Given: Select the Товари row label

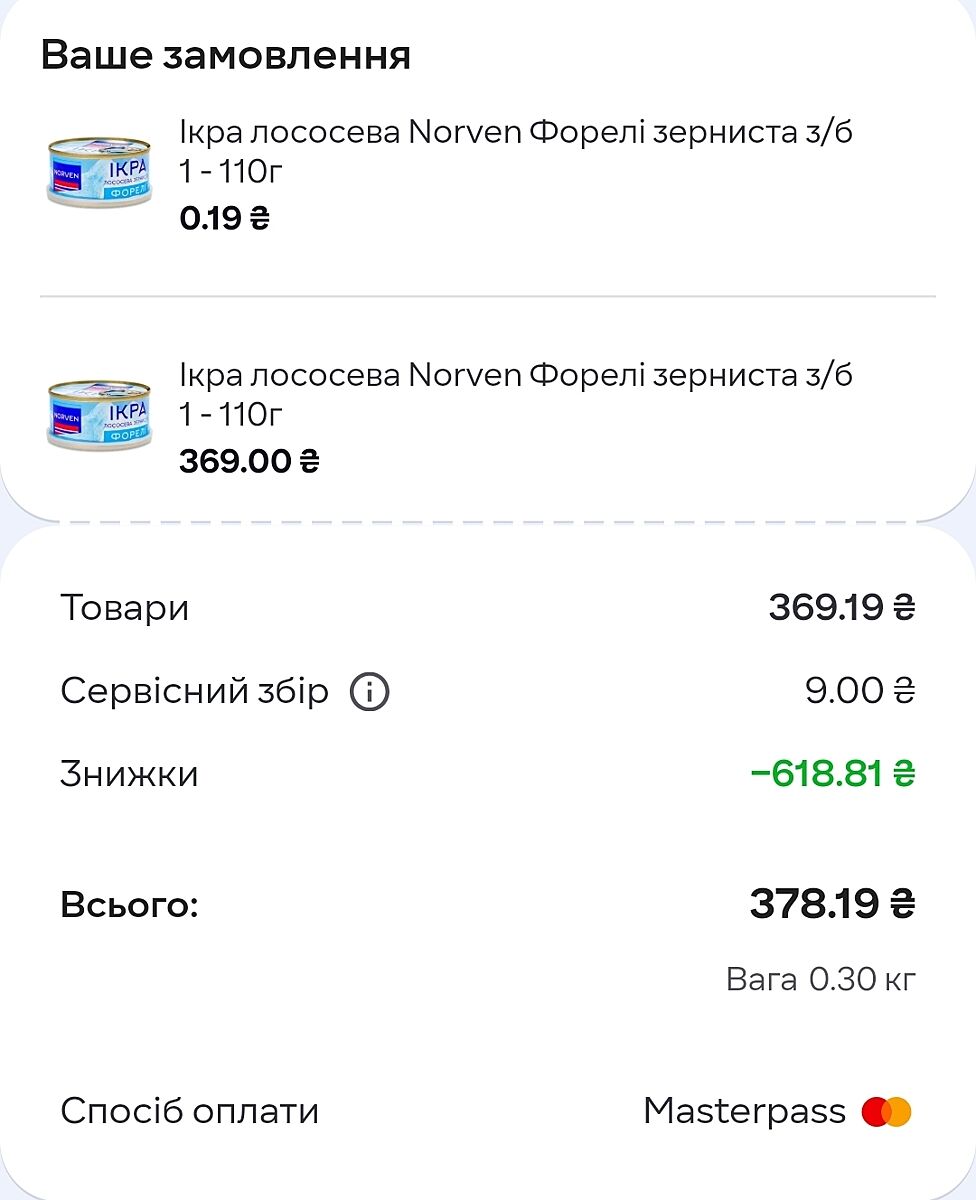Looking at the screenshot, I should 124,607.
